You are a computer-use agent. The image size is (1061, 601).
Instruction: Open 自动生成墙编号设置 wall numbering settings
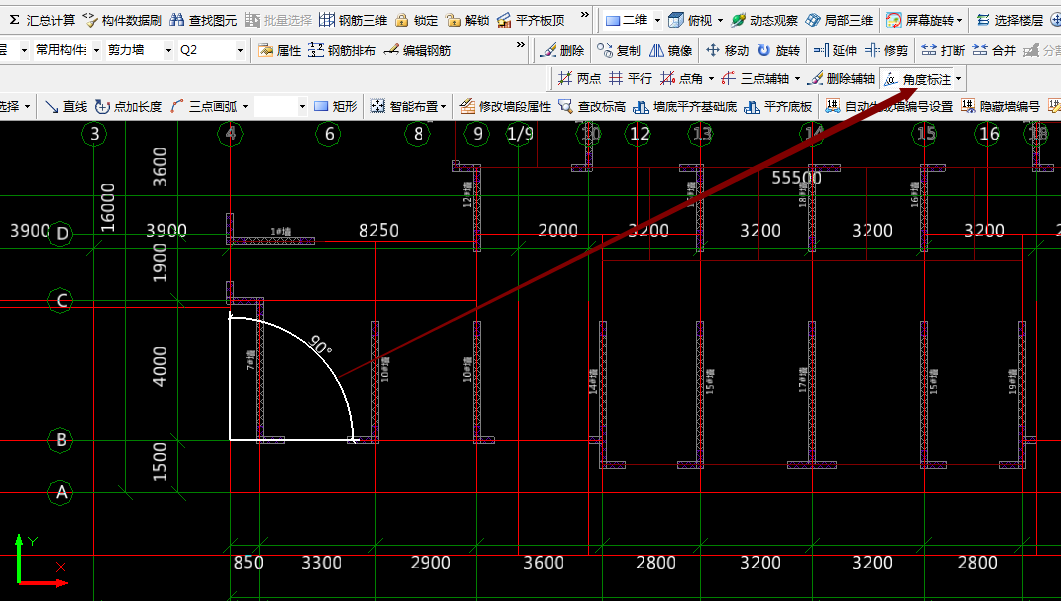point(889,106)
